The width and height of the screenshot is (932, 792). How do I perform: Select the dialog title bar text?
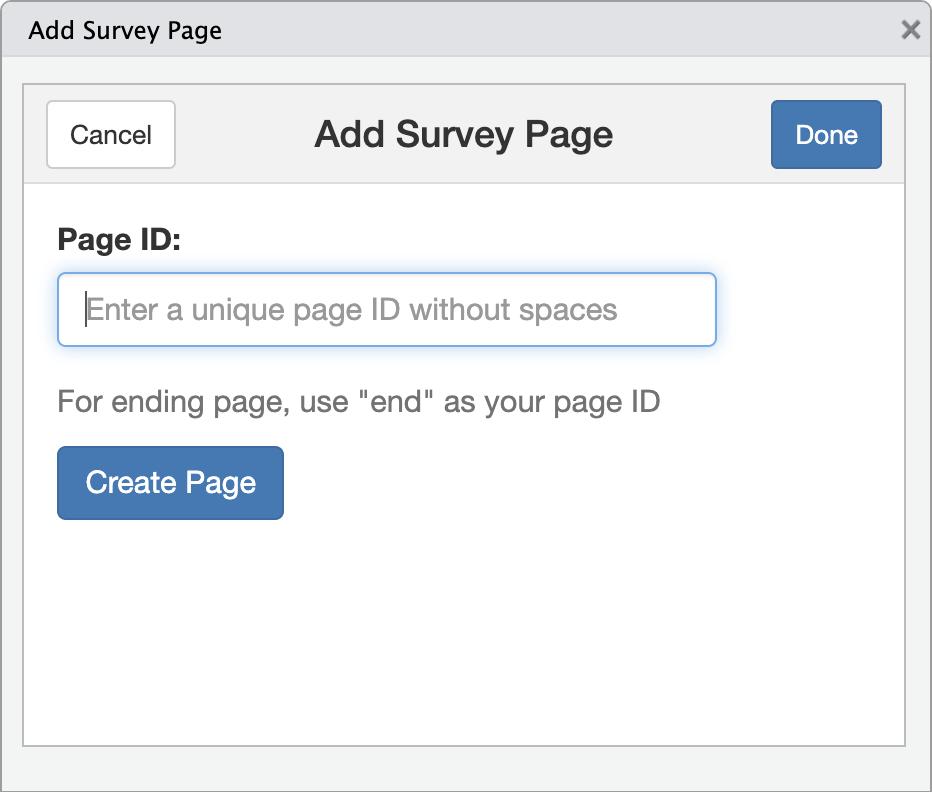(125, 30)
